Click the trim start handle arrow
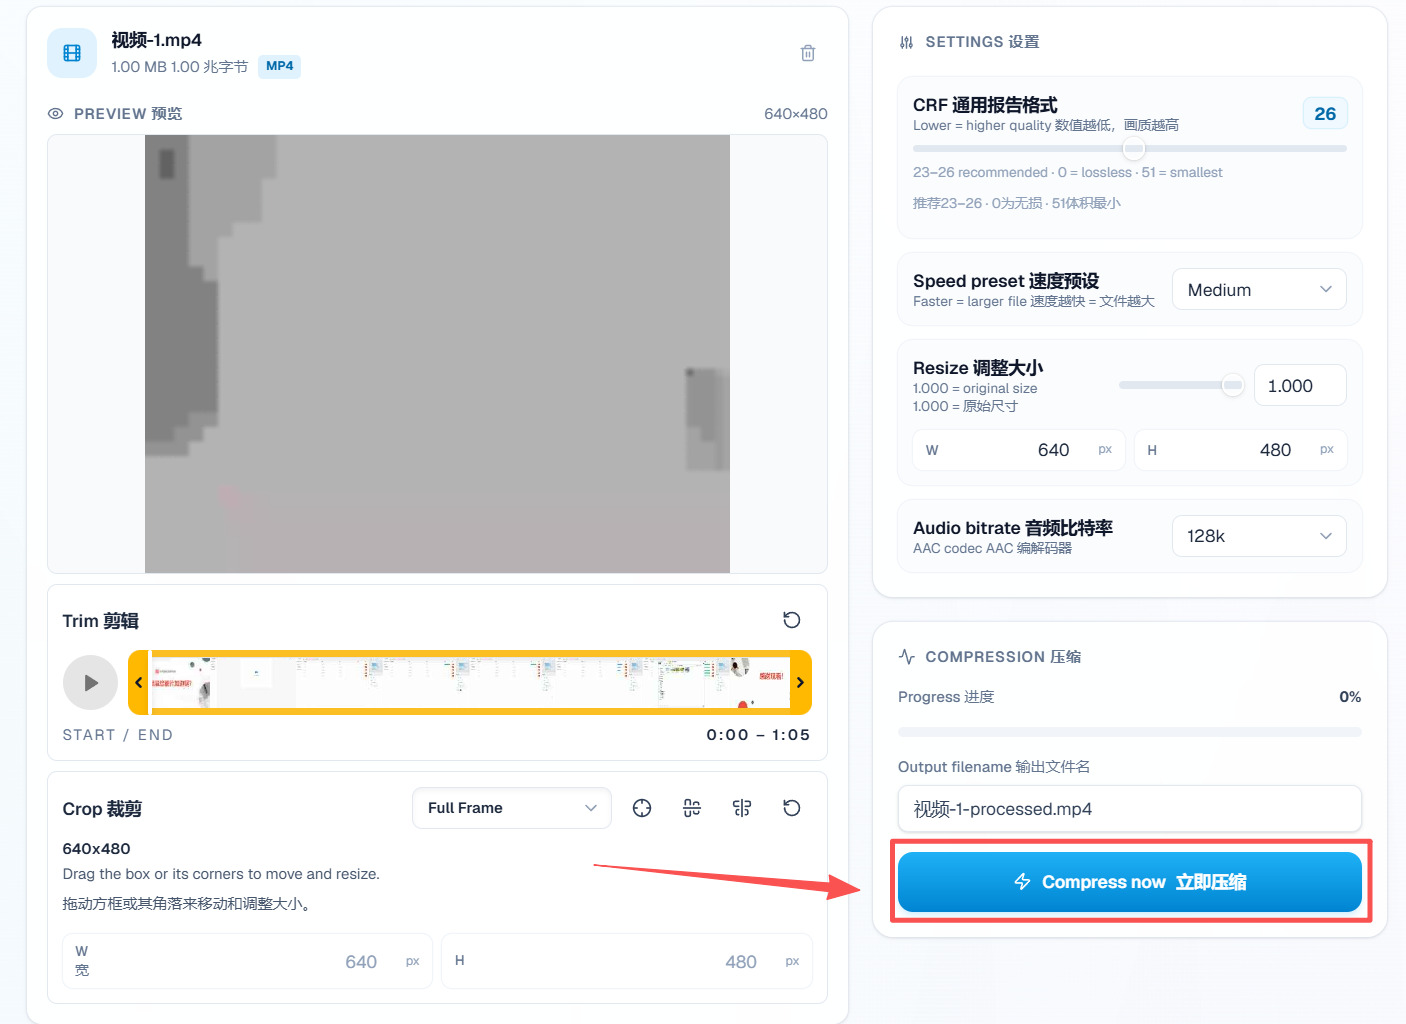Image resolution: width=1406 pixels, height=1024 pixels. [x=139, y=682]
